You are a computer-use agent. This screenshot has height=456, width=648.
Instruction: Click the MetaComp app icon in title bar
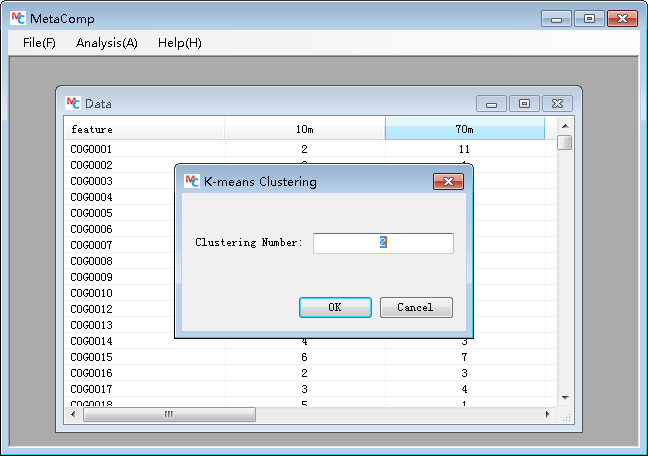click(x=17, y=19)
